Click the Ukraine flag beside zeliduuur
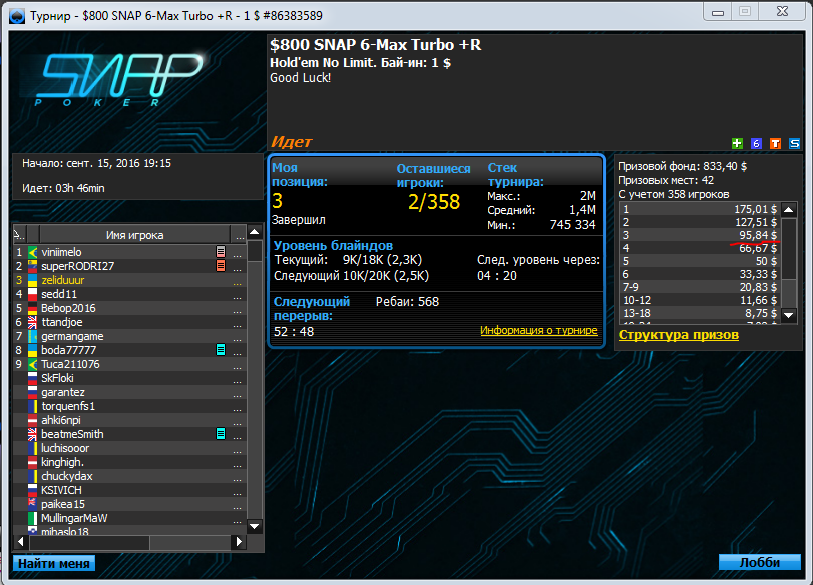 pos(32,280)
